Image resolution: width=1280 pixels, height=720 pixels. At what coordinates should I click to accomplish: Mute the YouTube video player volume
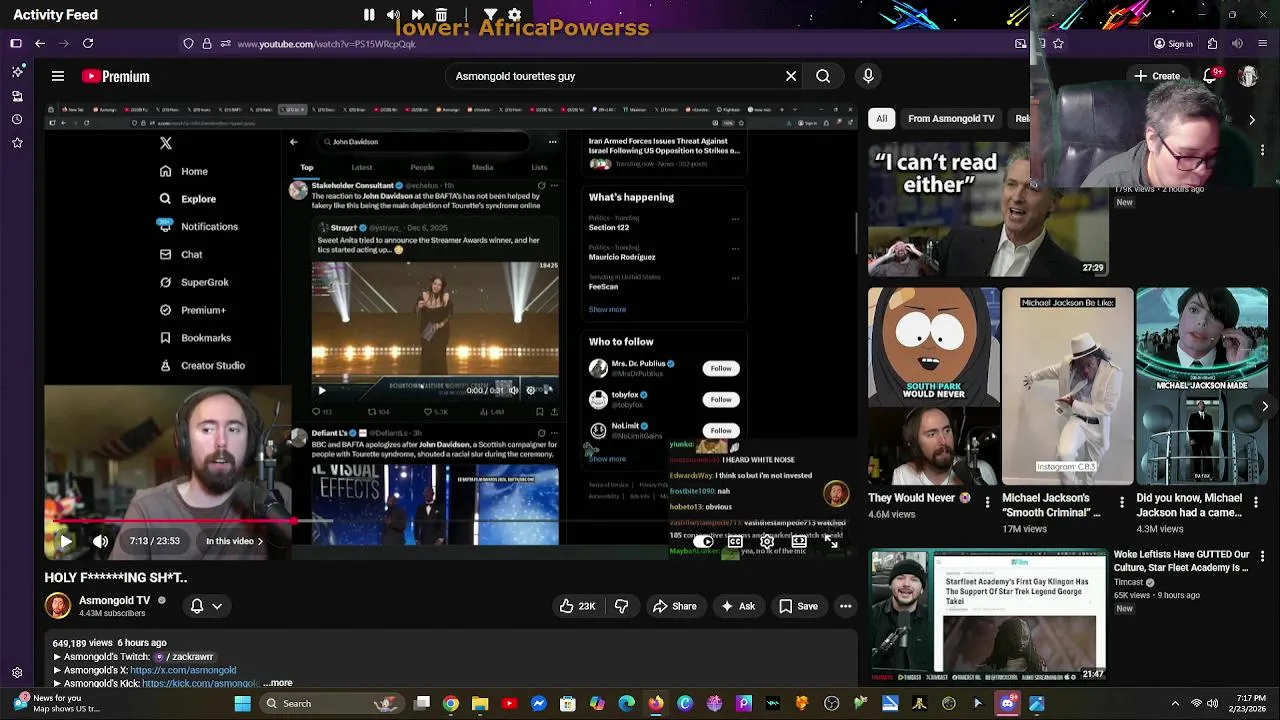click(x=100, y=541)
